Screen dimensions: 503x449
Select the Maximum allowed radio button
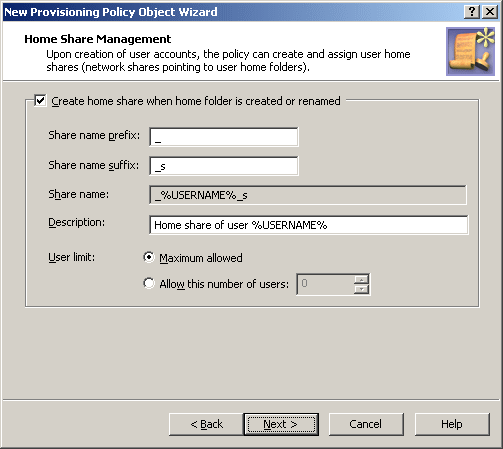[x=149, y=257]
